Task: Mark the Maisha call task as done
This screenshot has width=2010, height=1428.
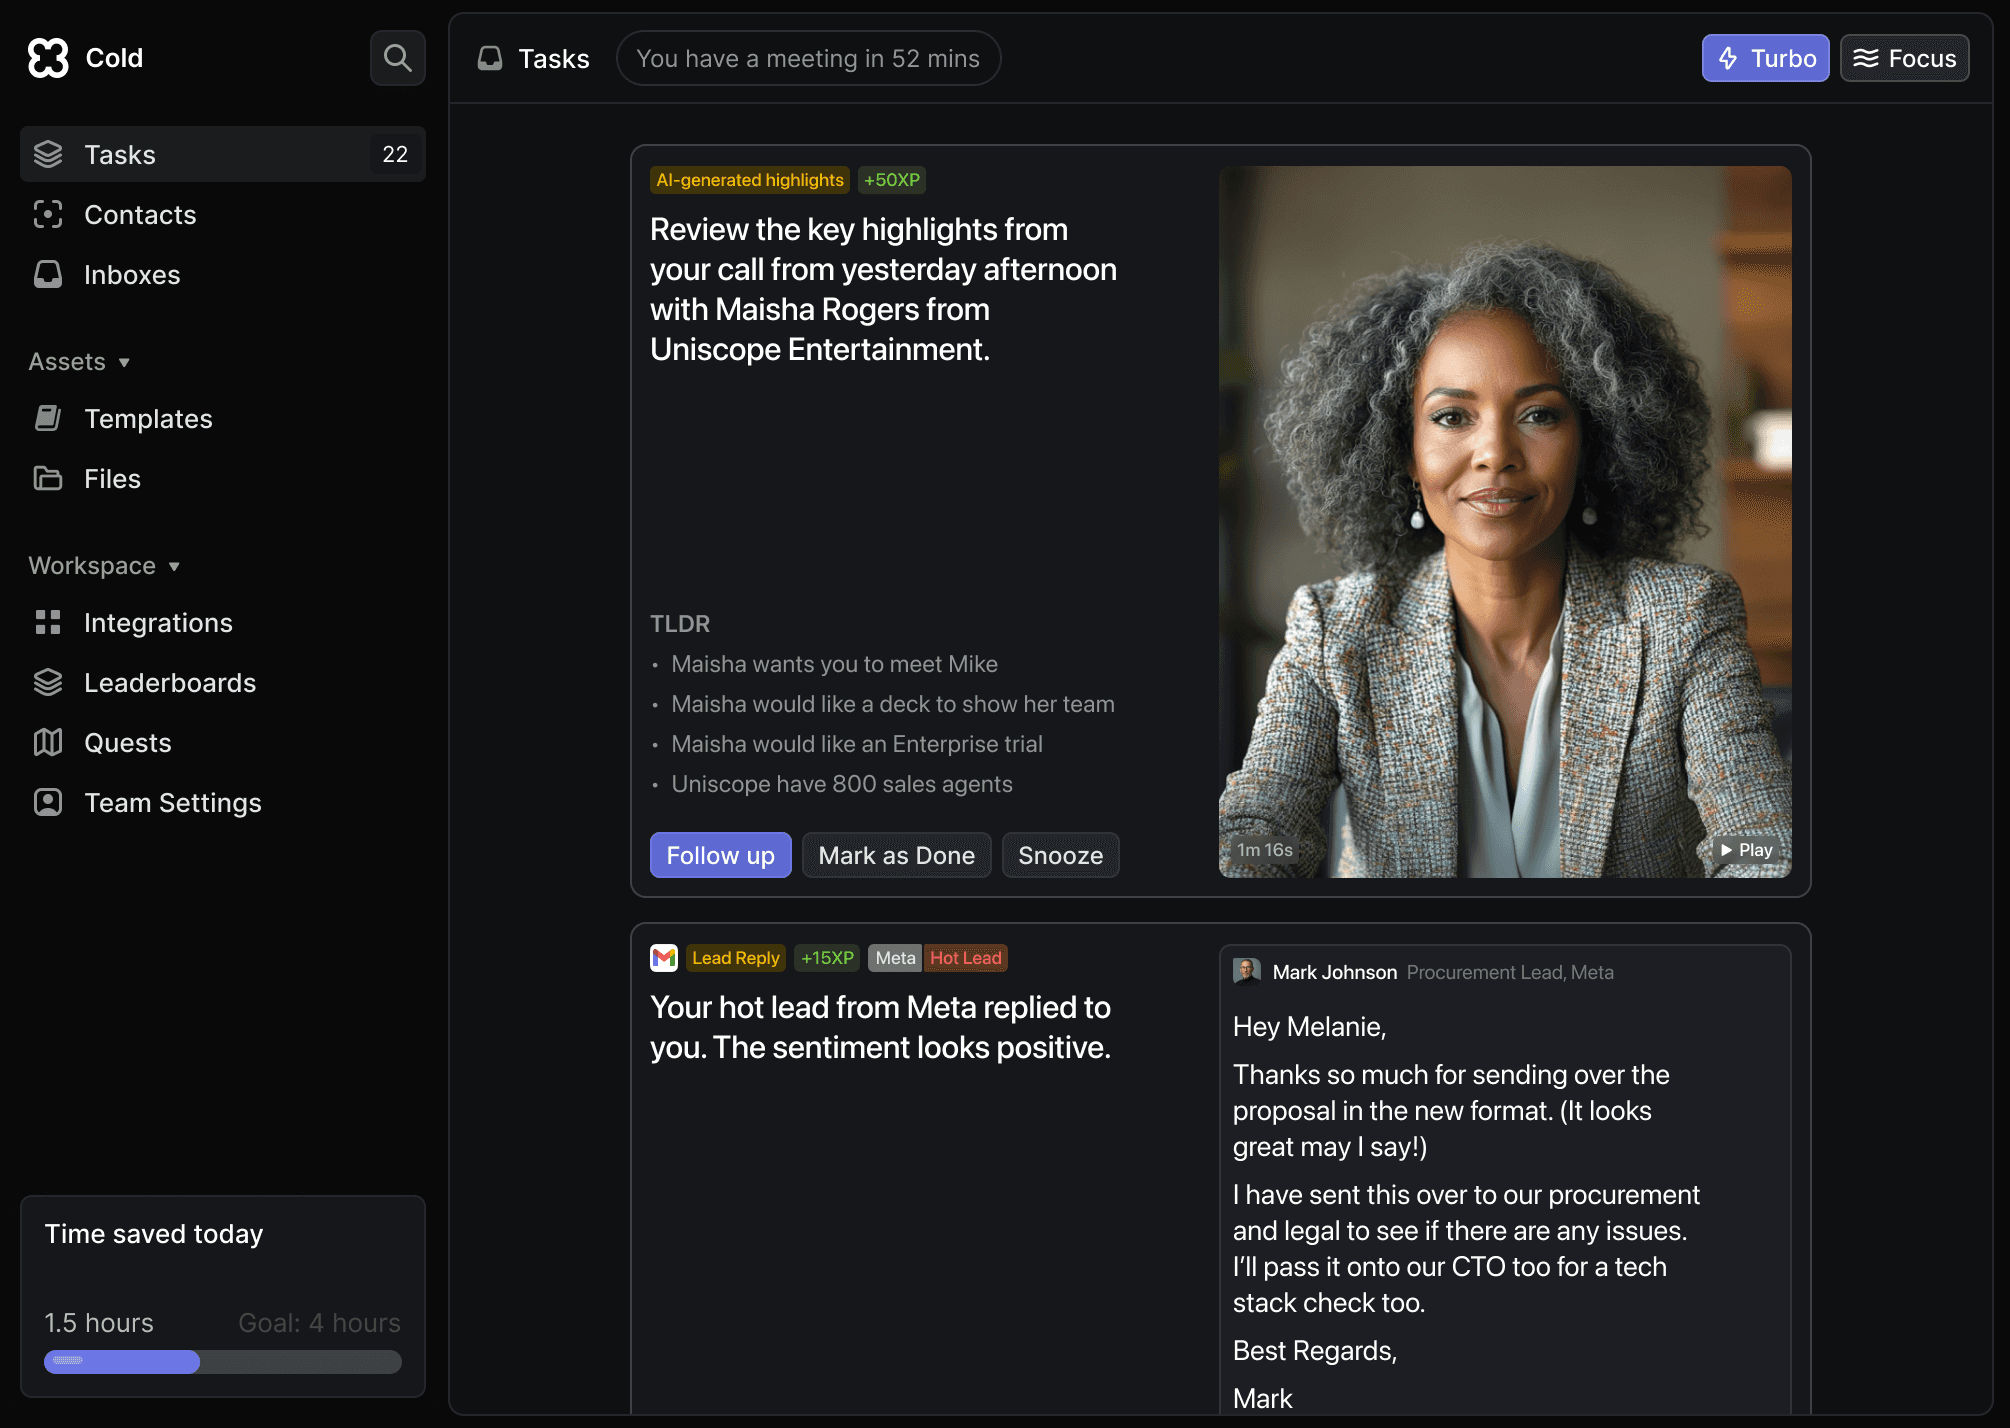Action: point(896,856)
